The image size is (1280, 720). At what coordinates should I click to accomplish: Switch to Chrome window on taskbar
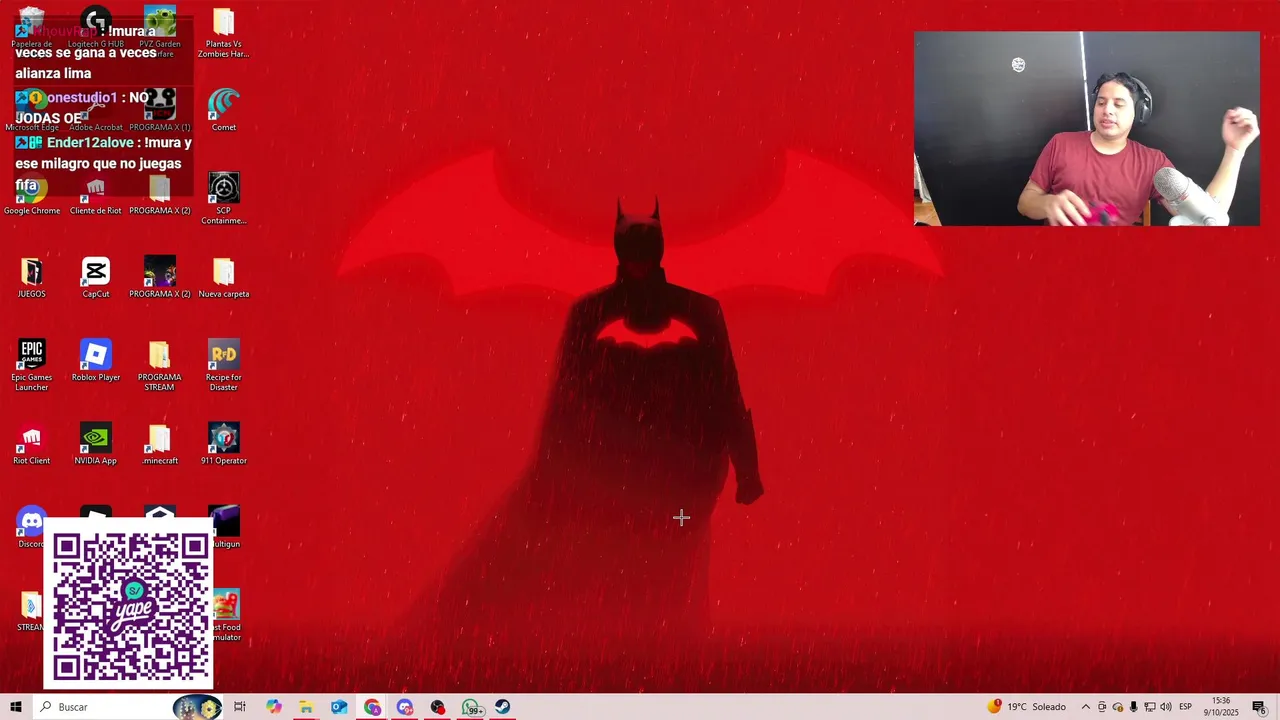point(372,707)
